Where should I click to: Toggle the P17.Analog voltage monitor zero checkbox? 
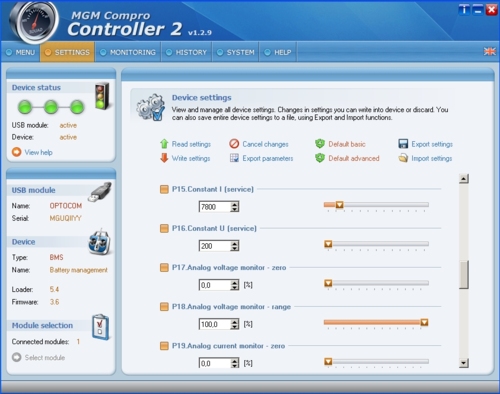164,268
